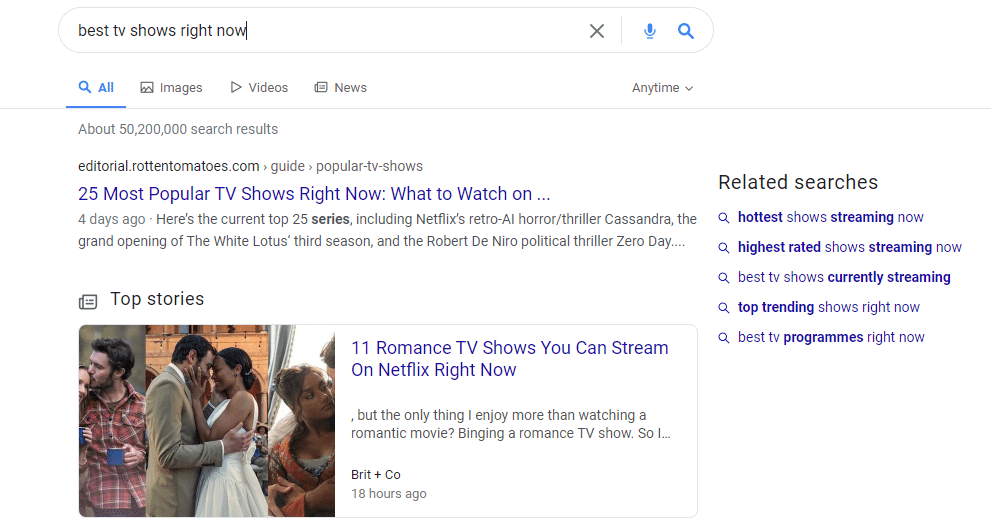Image resolution: width=991 pixels, height=523 pixels.
Task: Open the News results tab
Action: [340, 88]
